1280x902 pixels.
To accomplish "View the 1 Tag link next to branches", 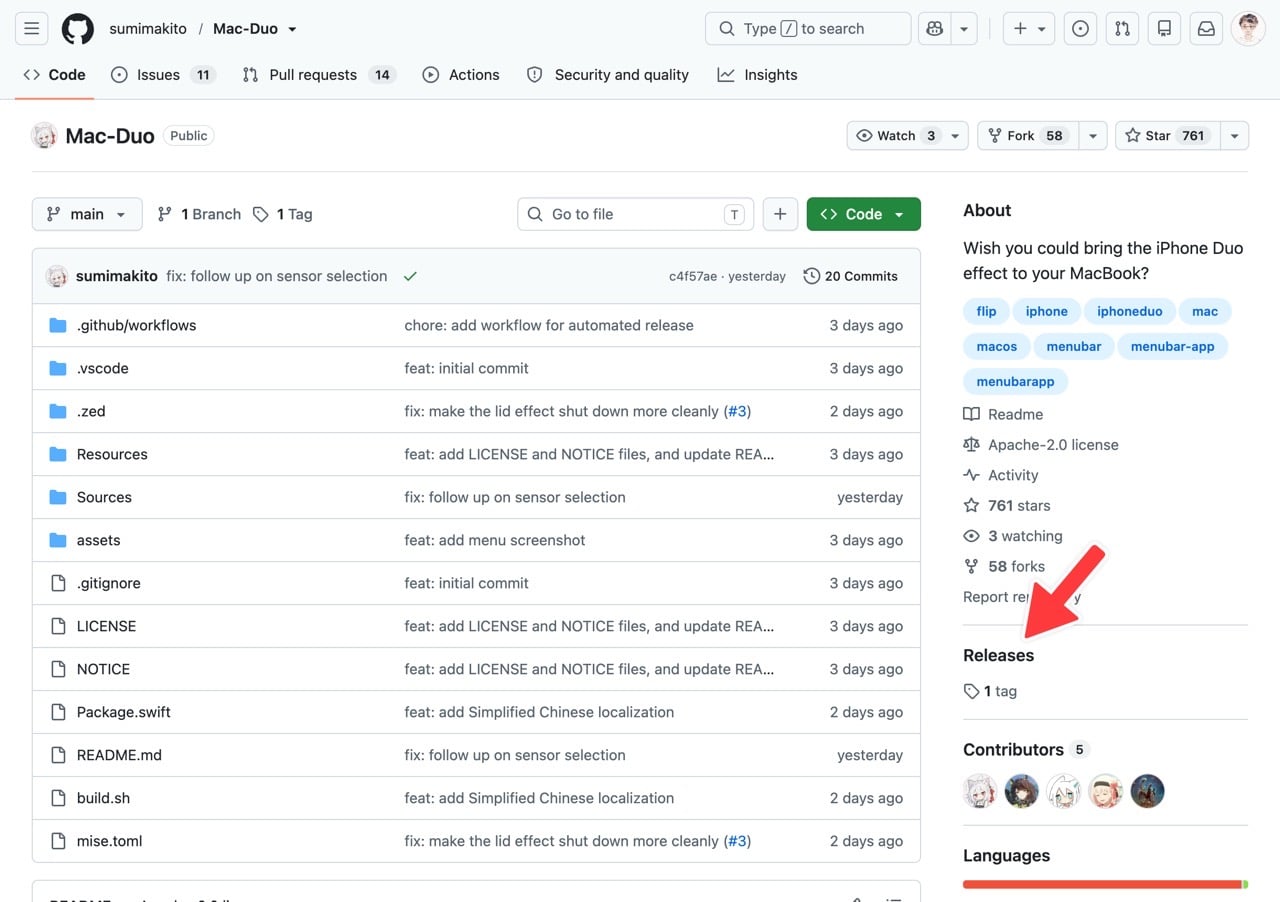I will click(x=283, y=214).
